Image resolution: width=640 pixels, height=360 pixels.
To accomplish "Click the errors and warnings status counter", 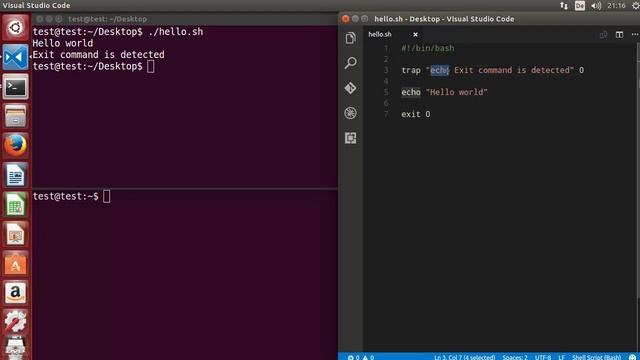I will tap(361, 357).
